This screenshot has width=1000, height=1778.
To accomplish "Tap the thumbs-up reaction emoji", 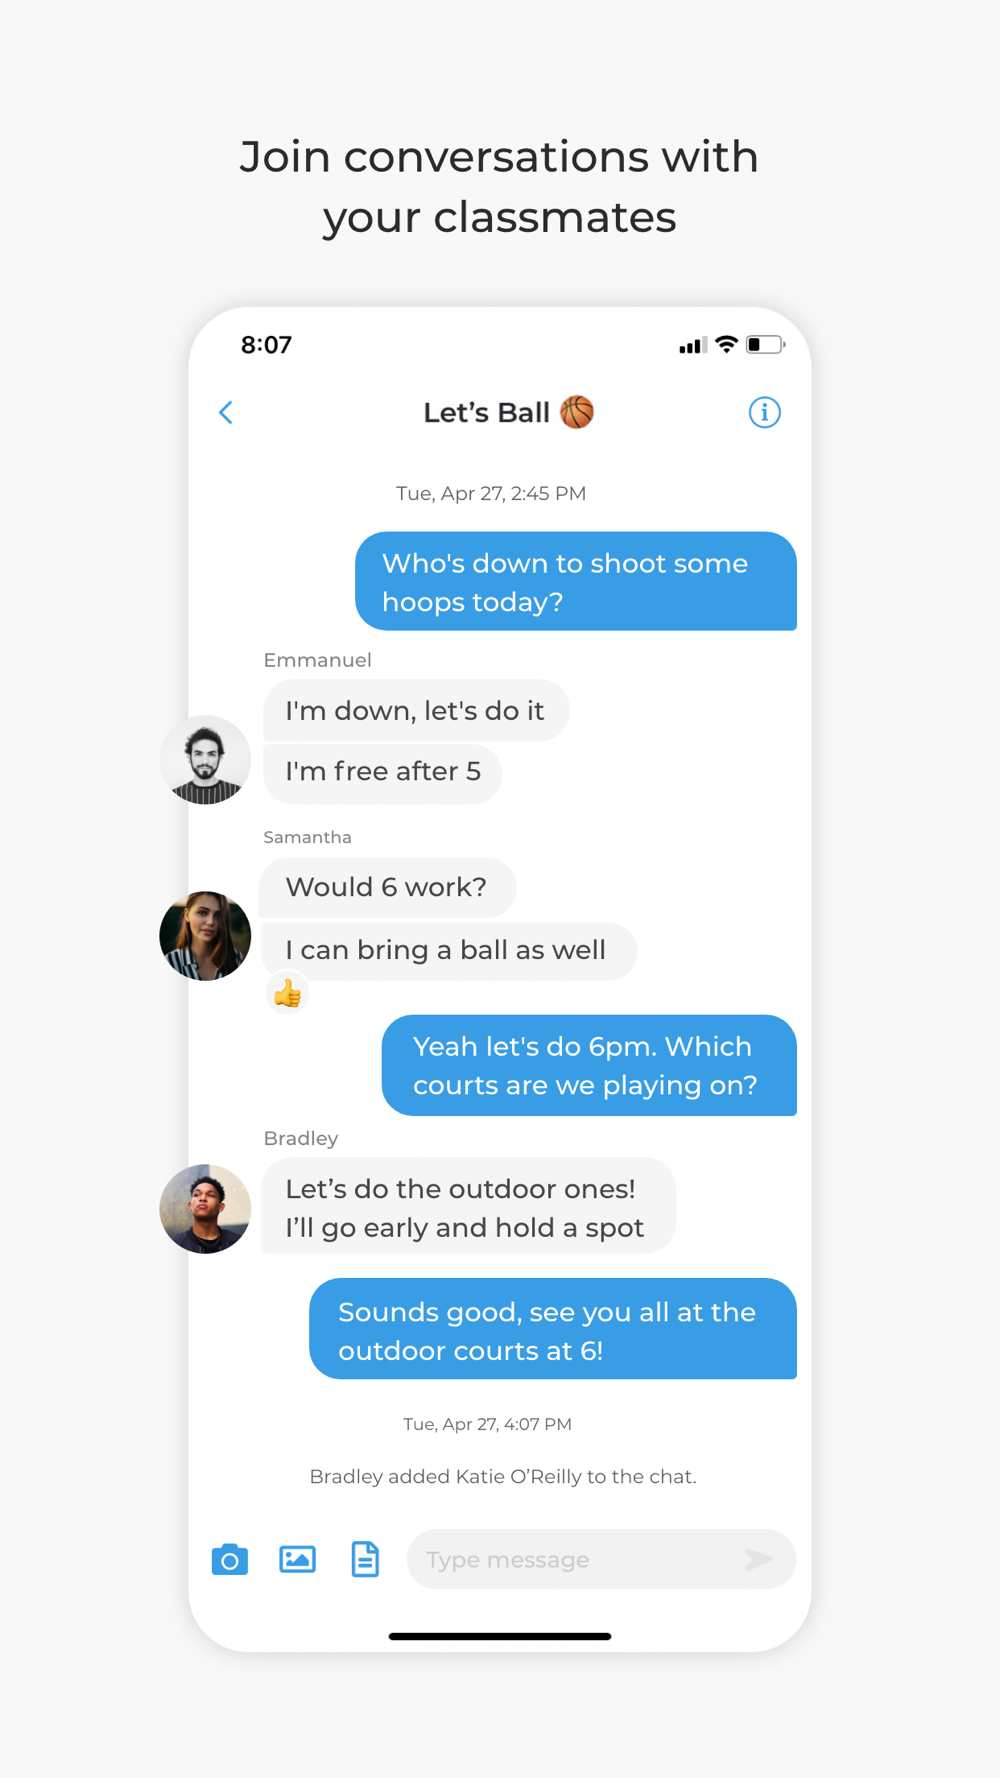I will tap(288, 993).
